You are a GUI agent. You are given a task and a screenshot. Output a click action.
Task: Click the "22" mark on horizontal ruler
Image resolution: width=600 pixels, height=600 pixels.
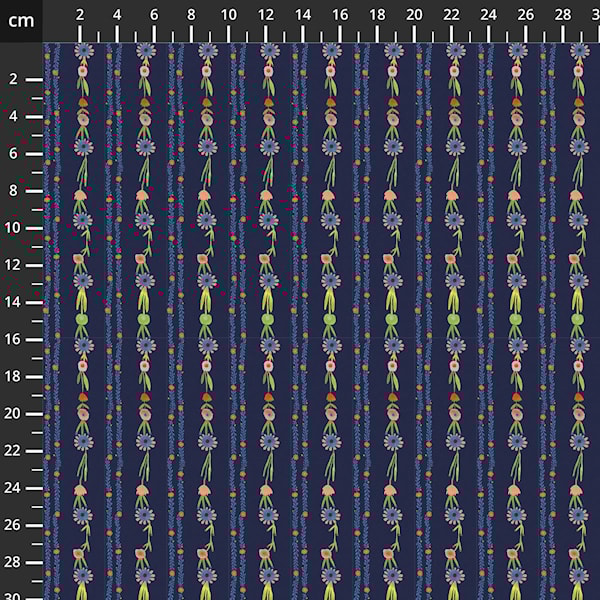click(x=451, y=15)
